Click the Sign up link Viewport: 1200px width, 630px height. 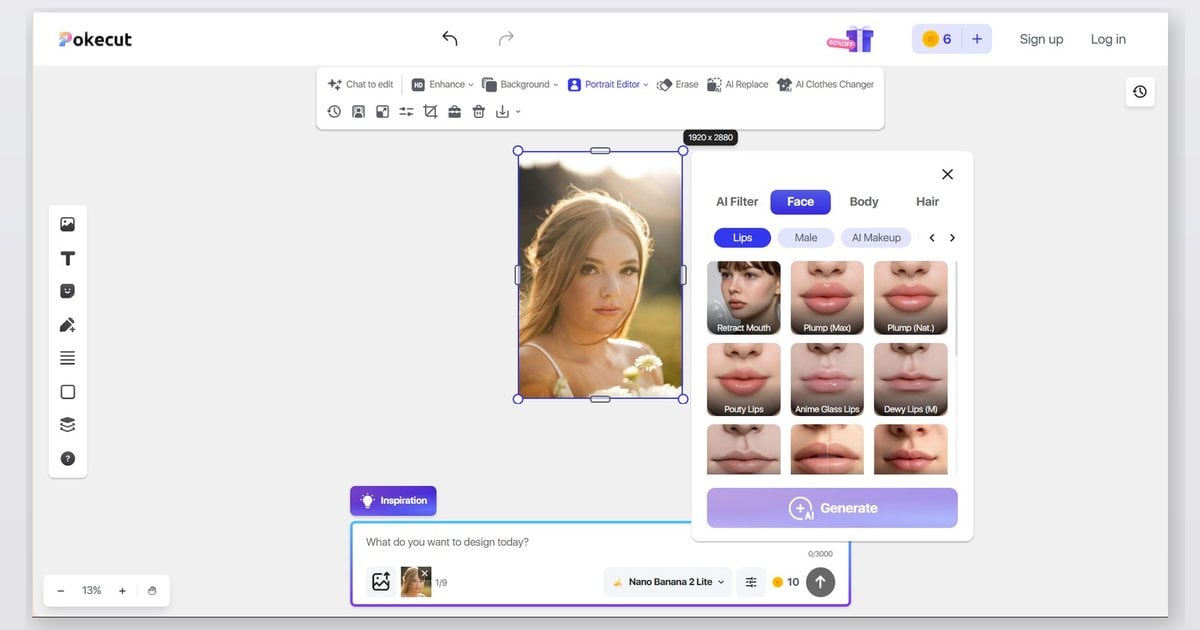point(1041,39)
